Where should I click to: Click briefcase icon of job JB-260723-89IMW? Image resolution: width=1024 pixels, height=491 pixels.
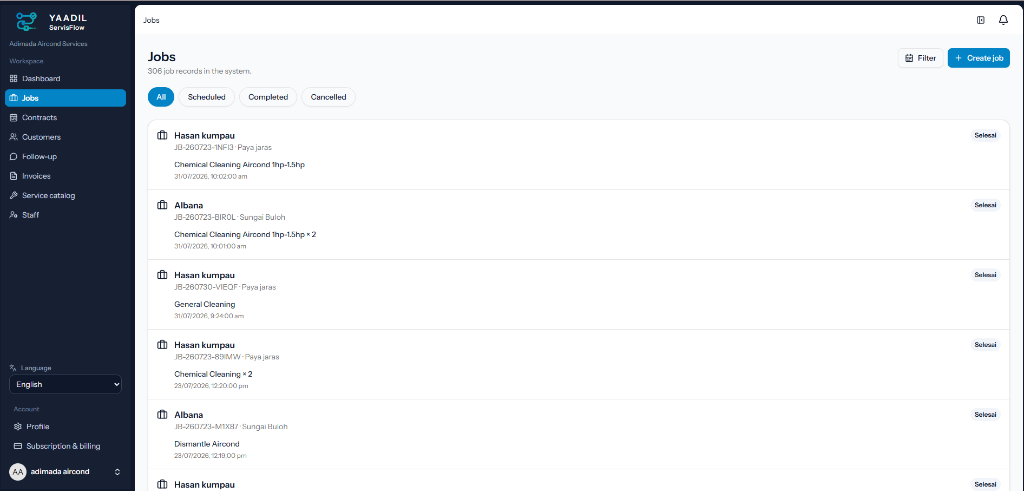pyautogui.click(x=163, y=345)
